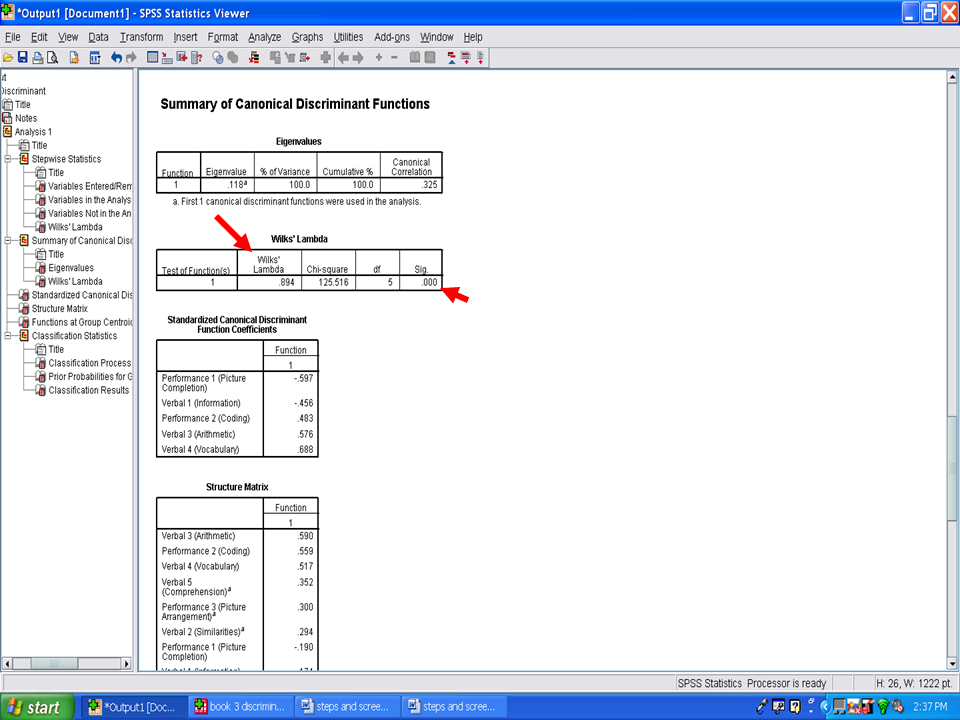The width and height of the screenshot is (960, 720).
Task: Select Classification Results in outline tree
Action: [88, 390]
